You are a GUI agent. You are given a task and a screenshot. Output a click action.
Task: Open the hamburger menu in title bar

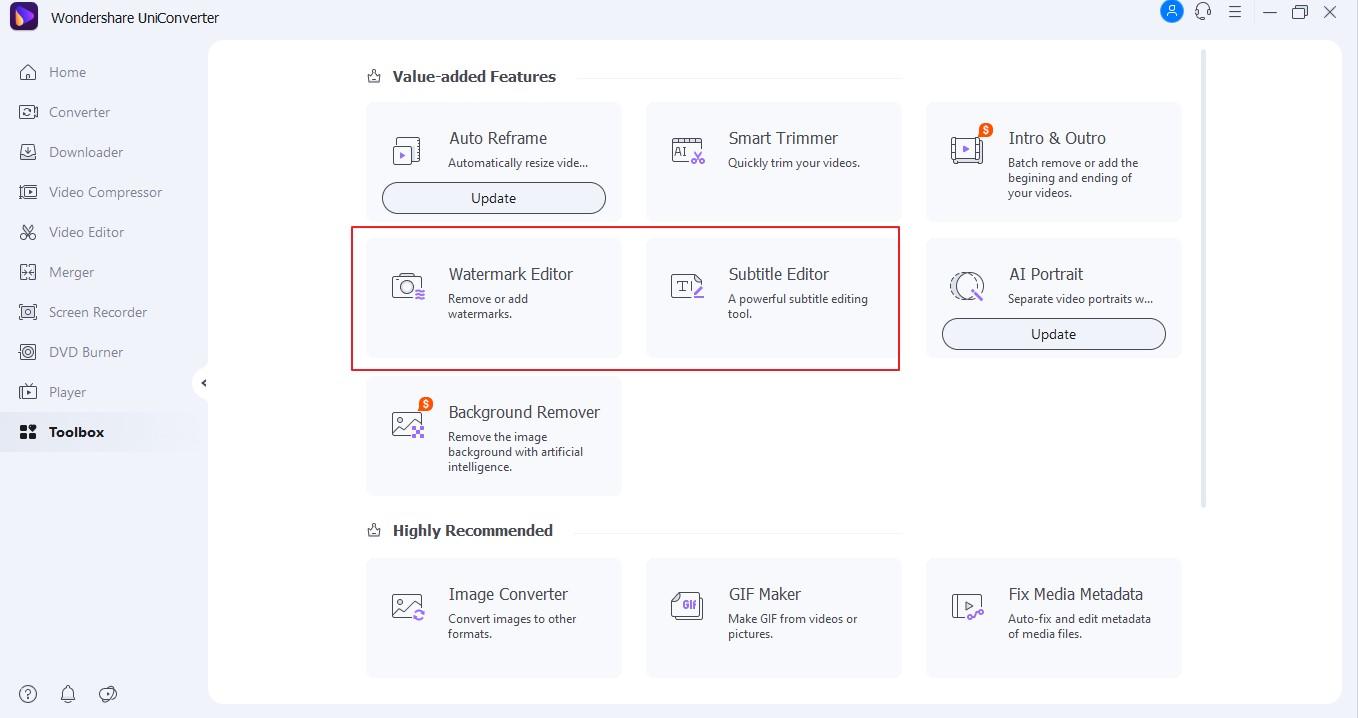(1235, 12)
